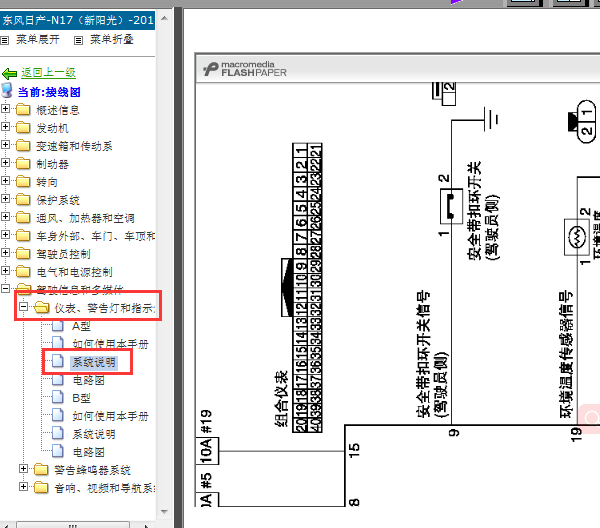
Task: Expand the 概述信息 folder node
Action: [x=5, y=109]
